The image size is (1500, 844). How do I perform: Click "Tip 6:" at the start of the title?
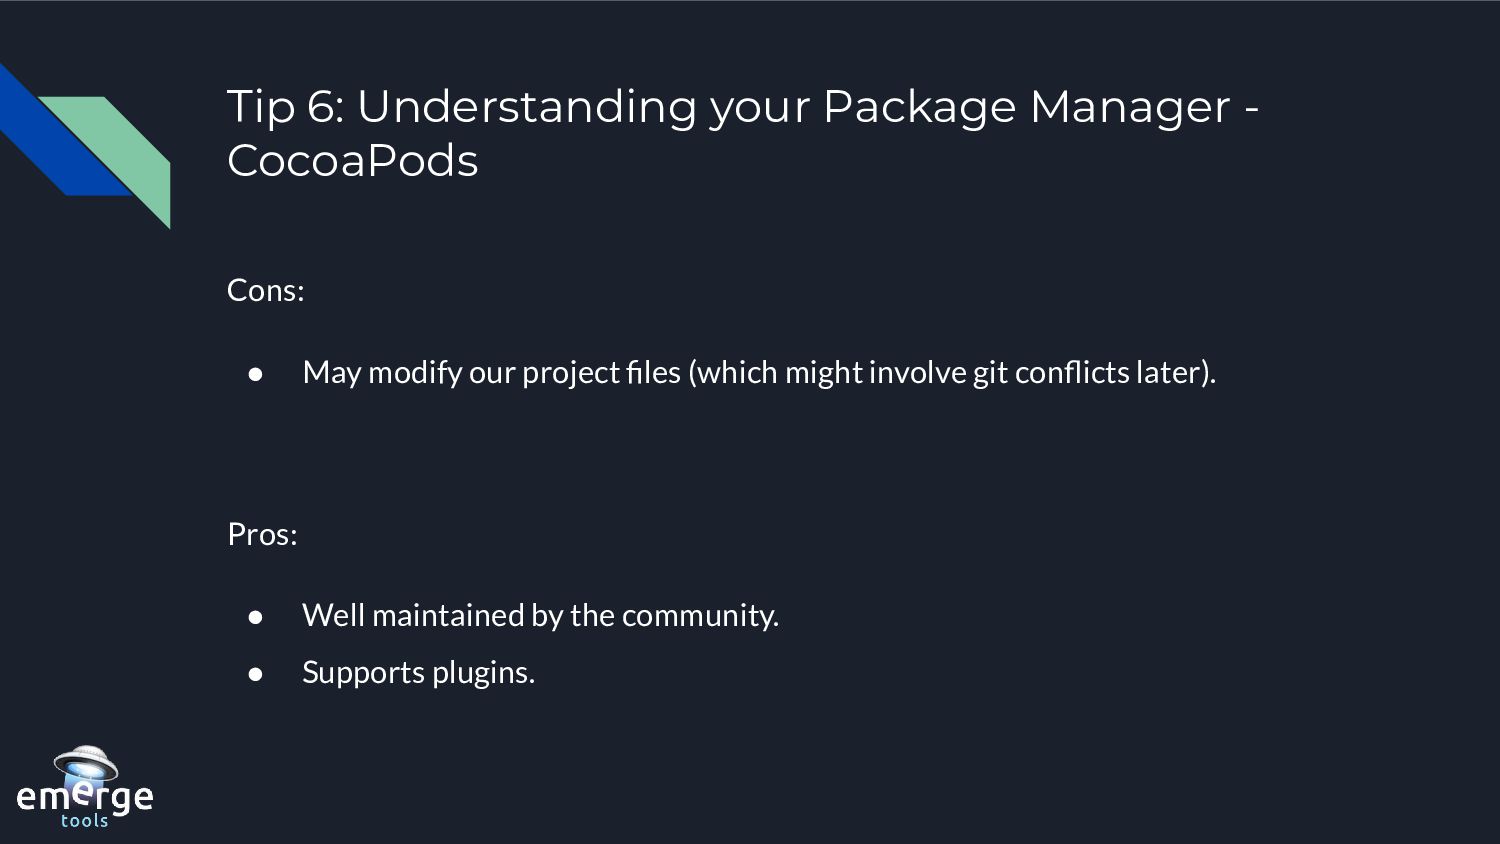[x=286, y=106]
